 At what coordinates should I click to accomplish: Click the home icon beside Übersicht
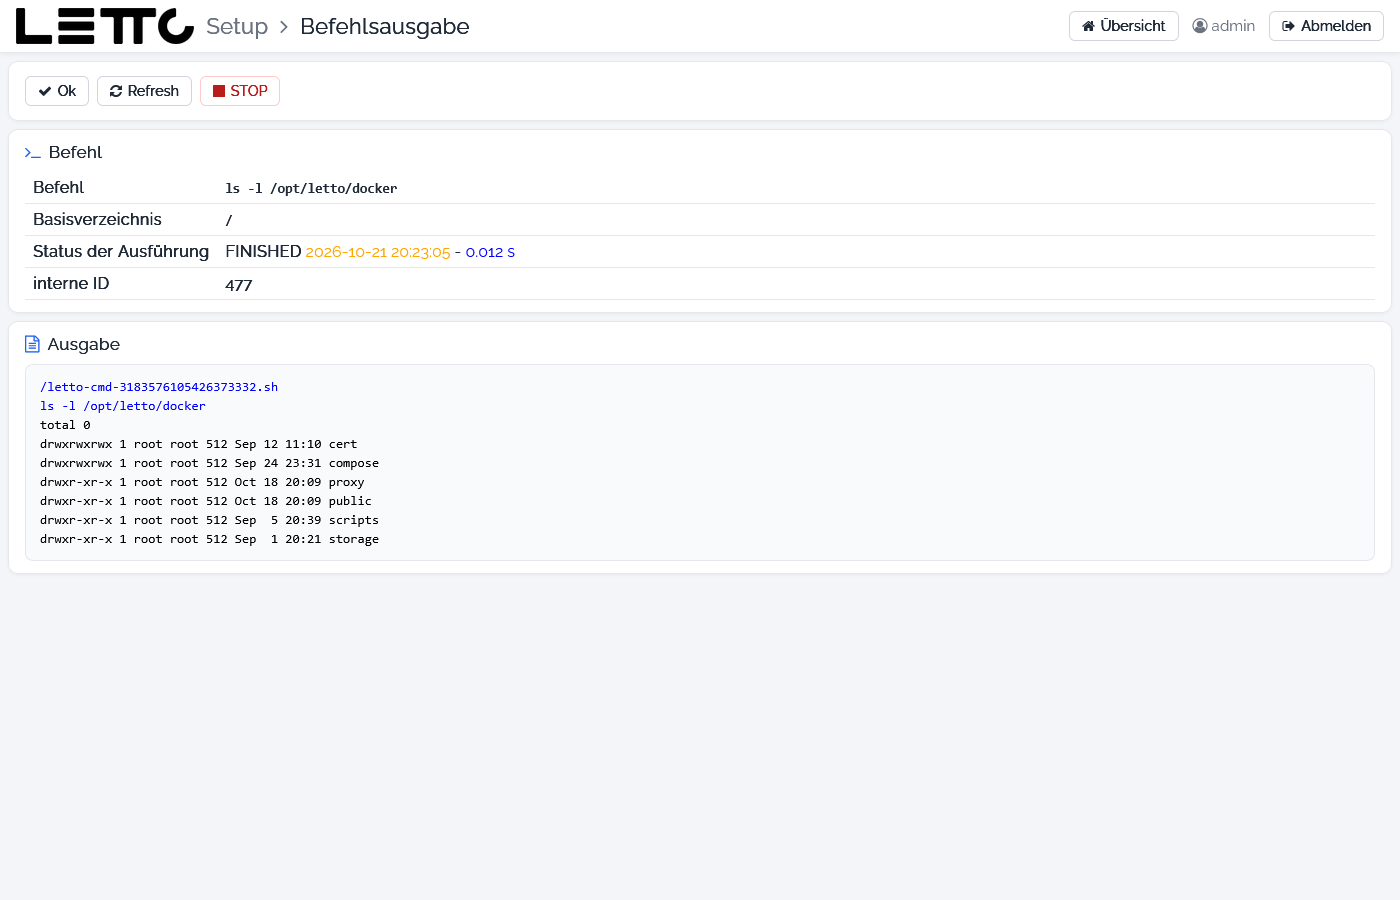pyautogui.click(x=1089, y=26)
